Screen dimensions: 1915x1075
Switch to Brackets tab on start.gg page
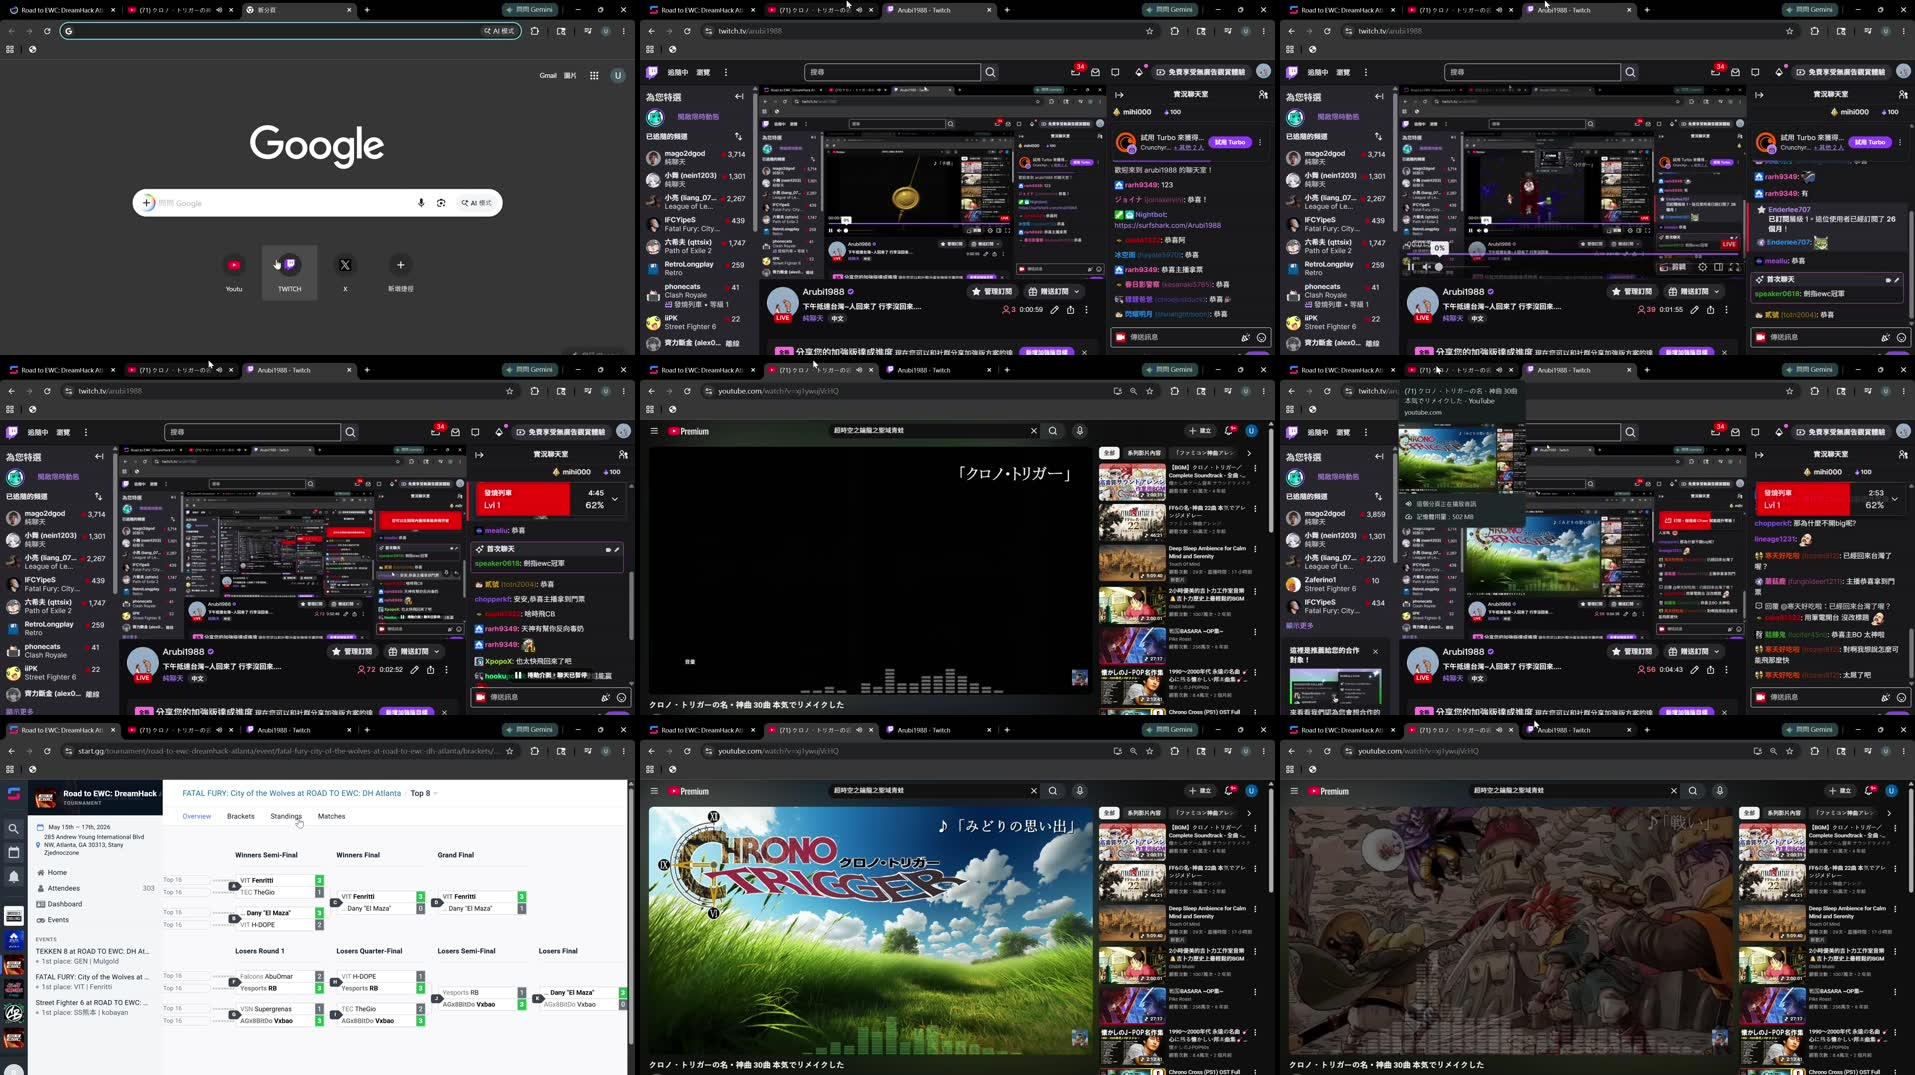point(240,816)
